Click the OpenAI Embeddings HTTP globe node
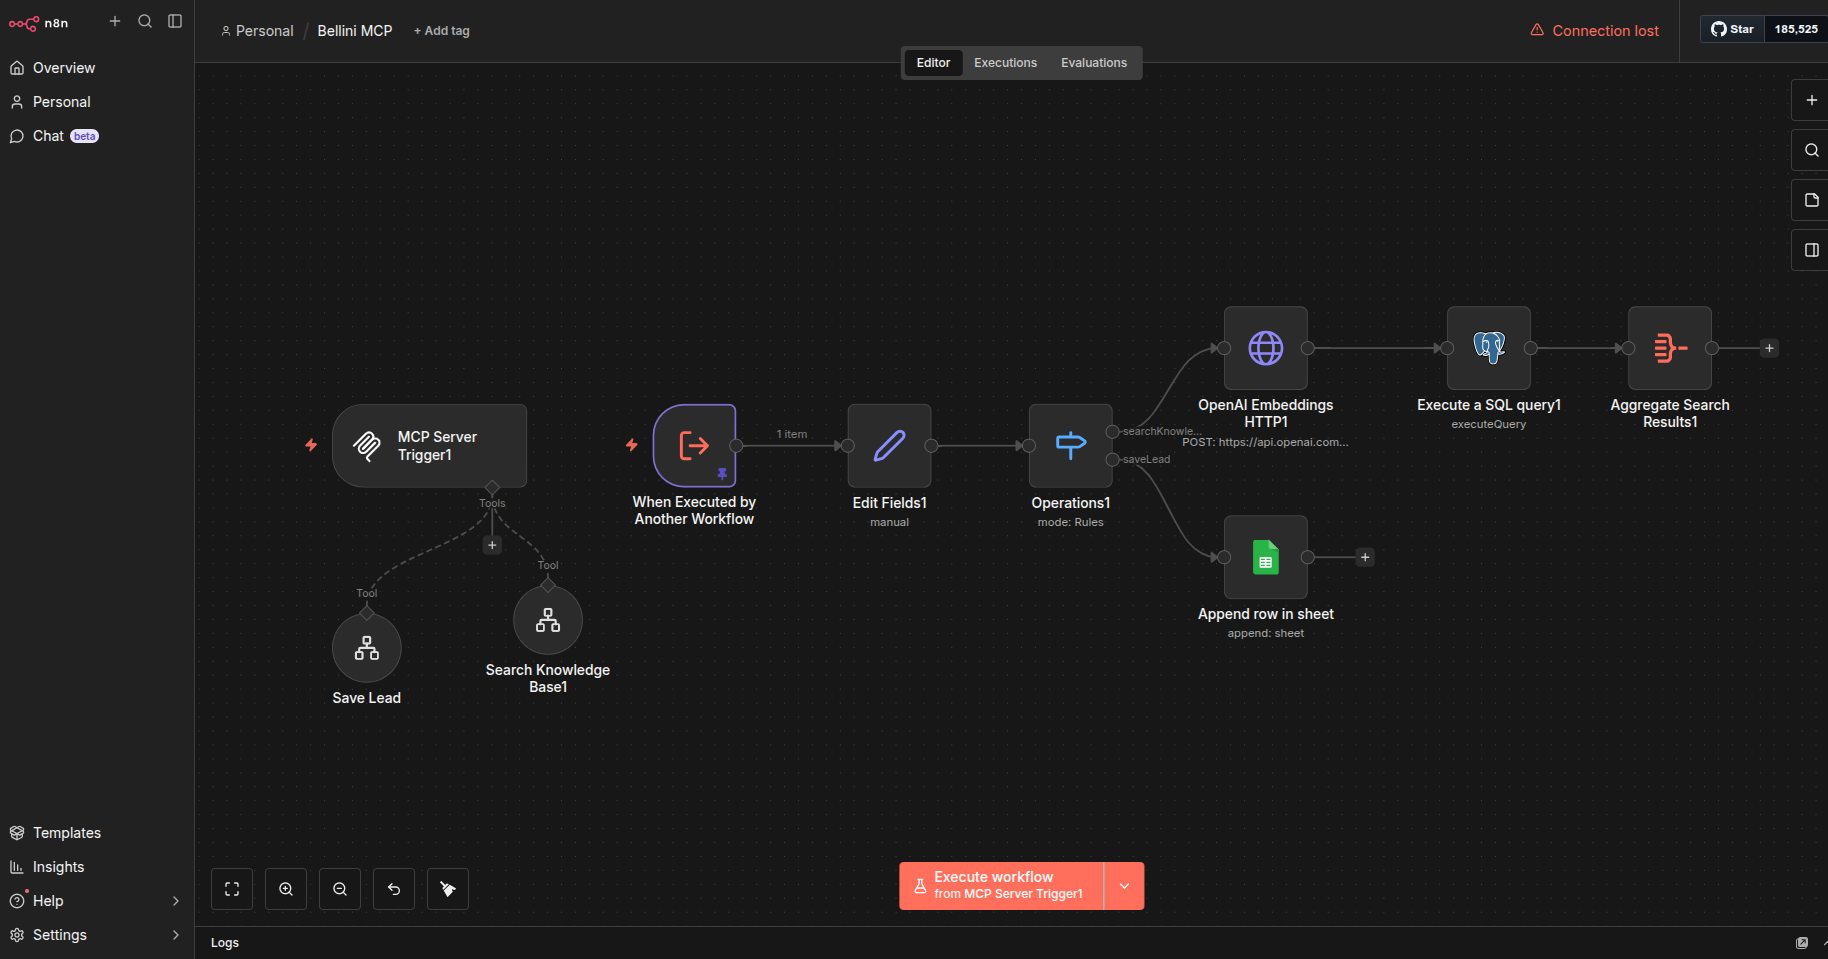This screenshot has width=1828, height=959. pos(1265,348)
